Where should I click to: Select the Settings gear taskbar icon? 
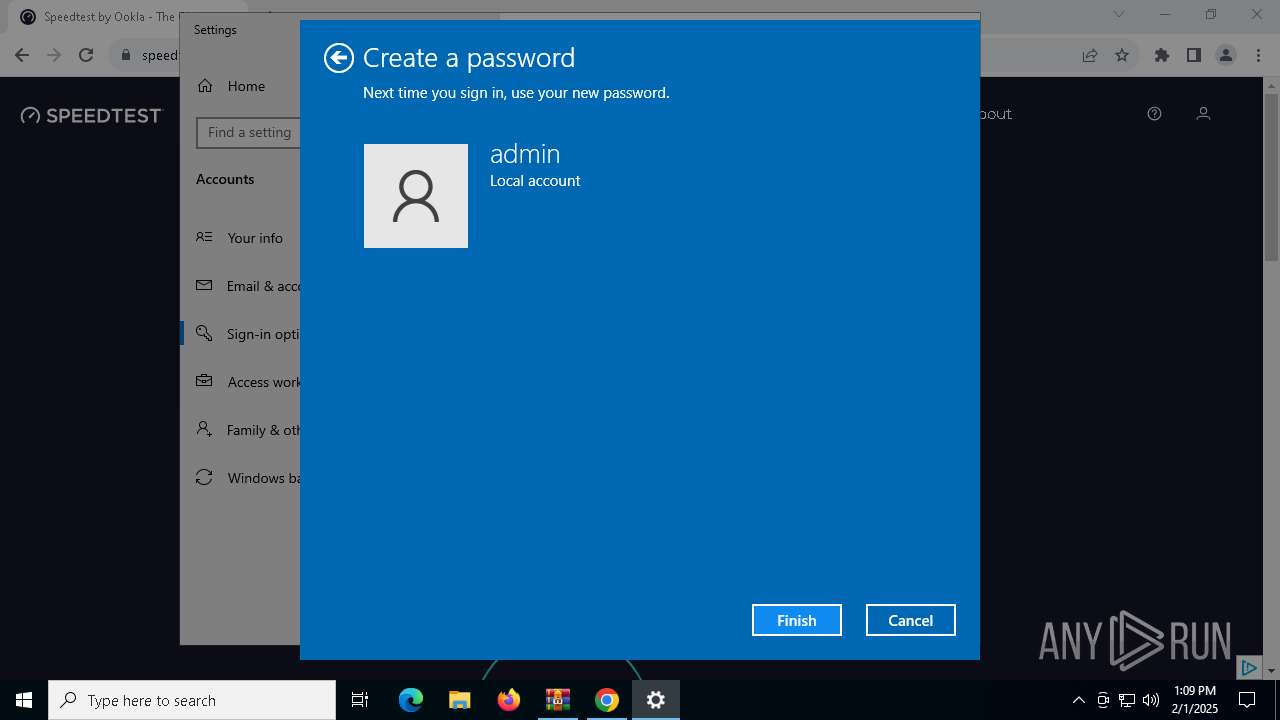(656, 700)
